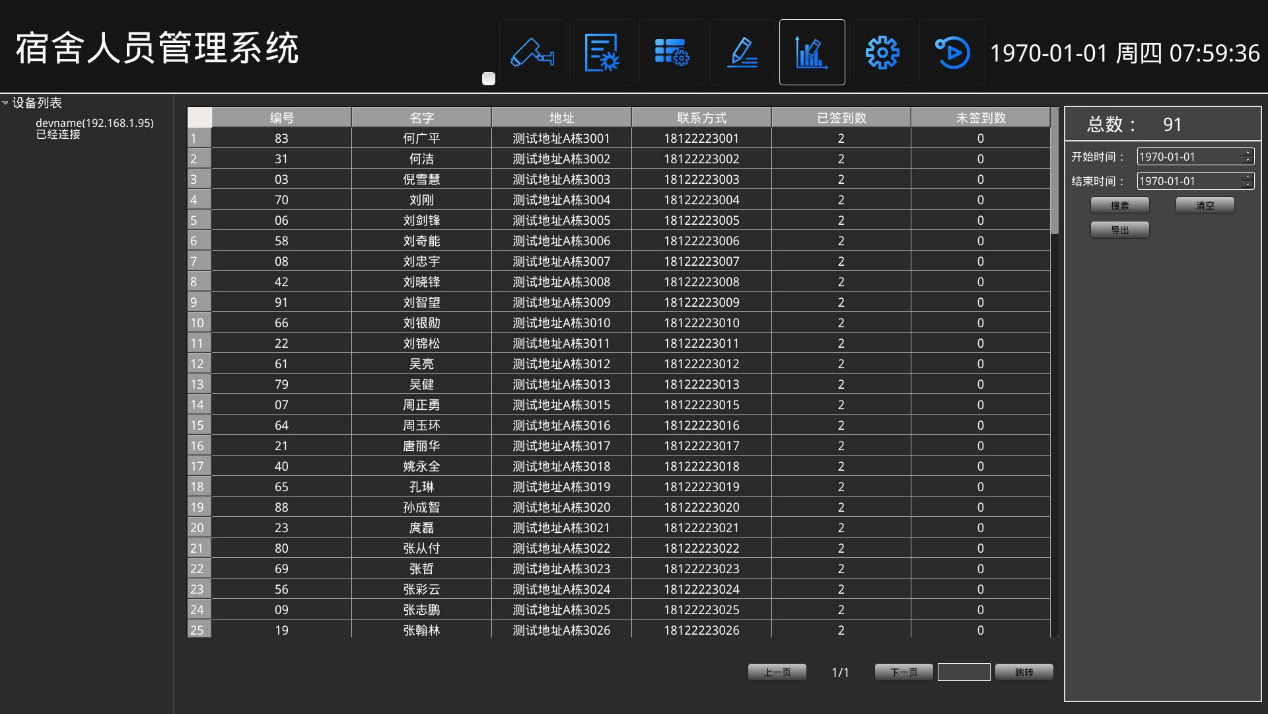Image resolution: width=1268 pixels, height=714 pixels.
Task: Sort by the 已签到数 column header
Action: [840, 118]
